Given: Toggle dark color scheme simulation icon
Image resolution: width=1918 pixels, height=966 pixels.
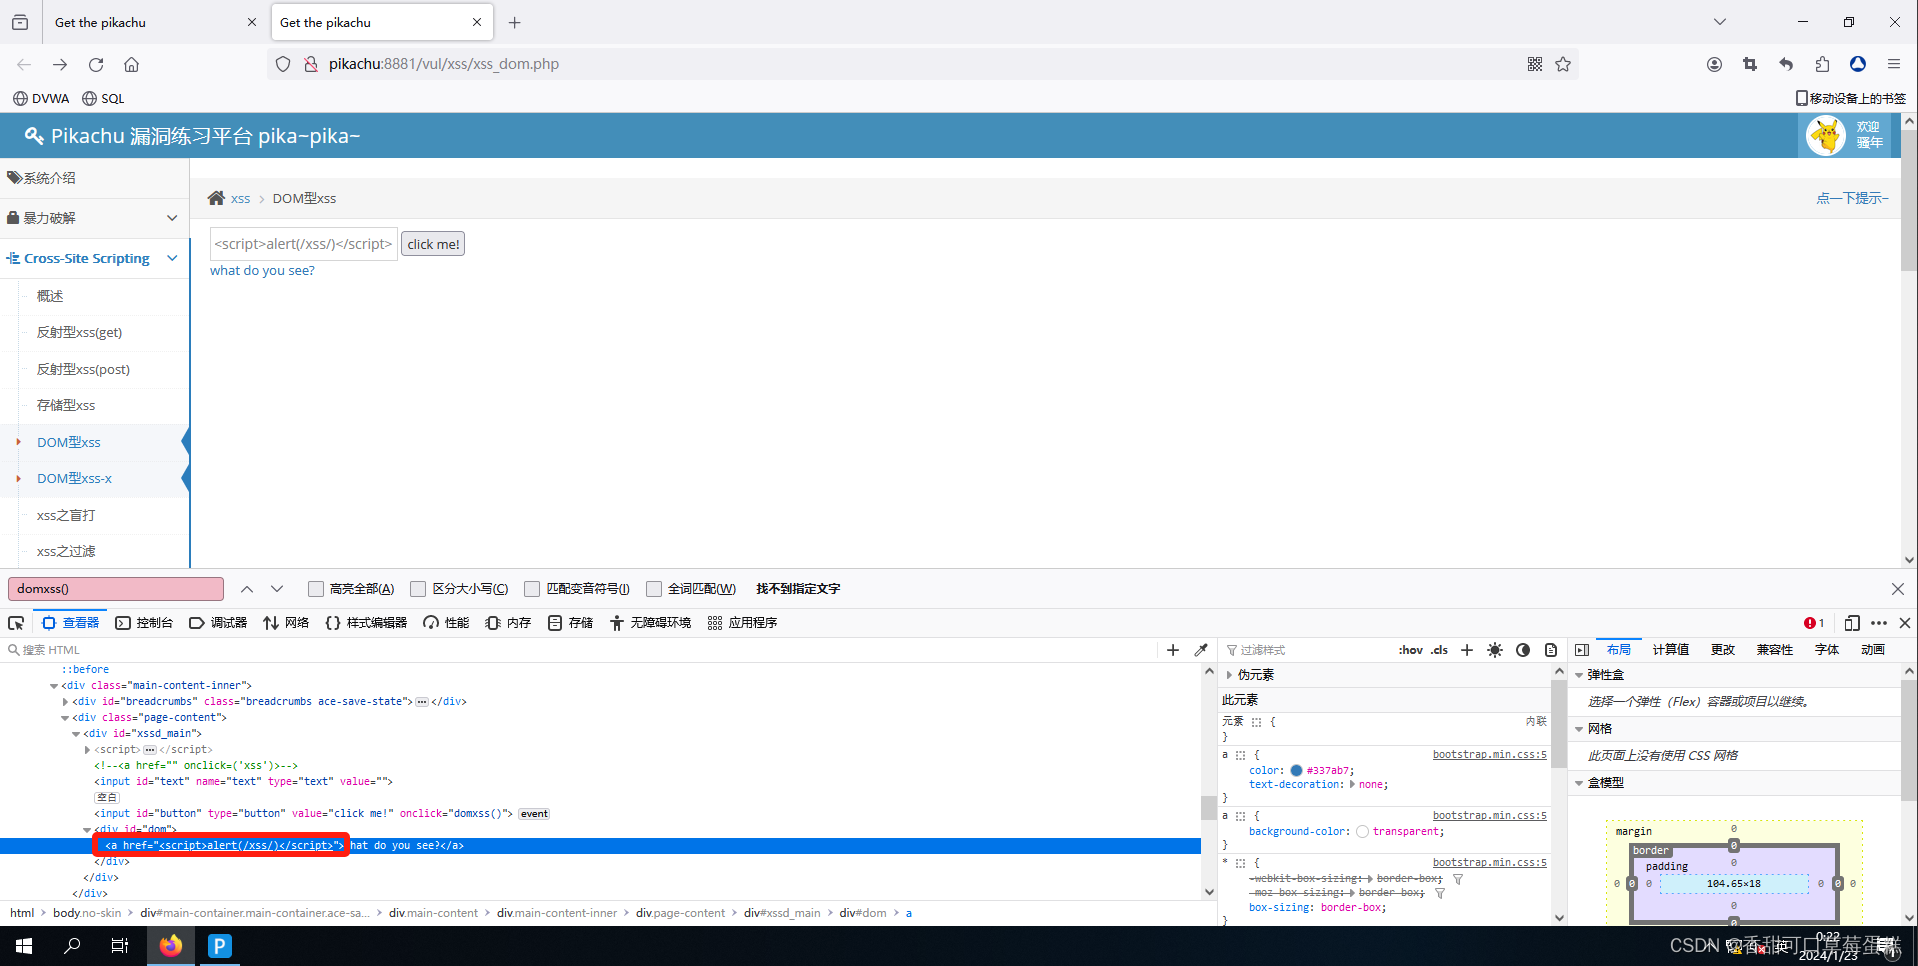Looking at the screenshot, I should tap(1523, 650).
